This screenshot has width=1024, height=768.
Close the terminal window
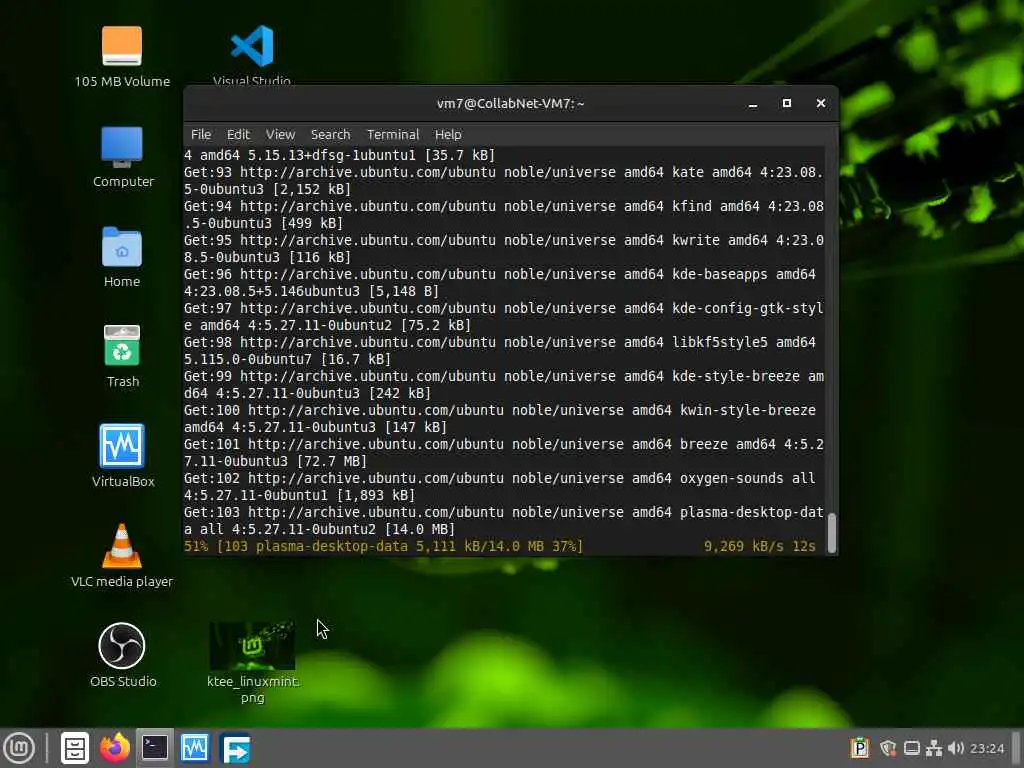point(821,103)
